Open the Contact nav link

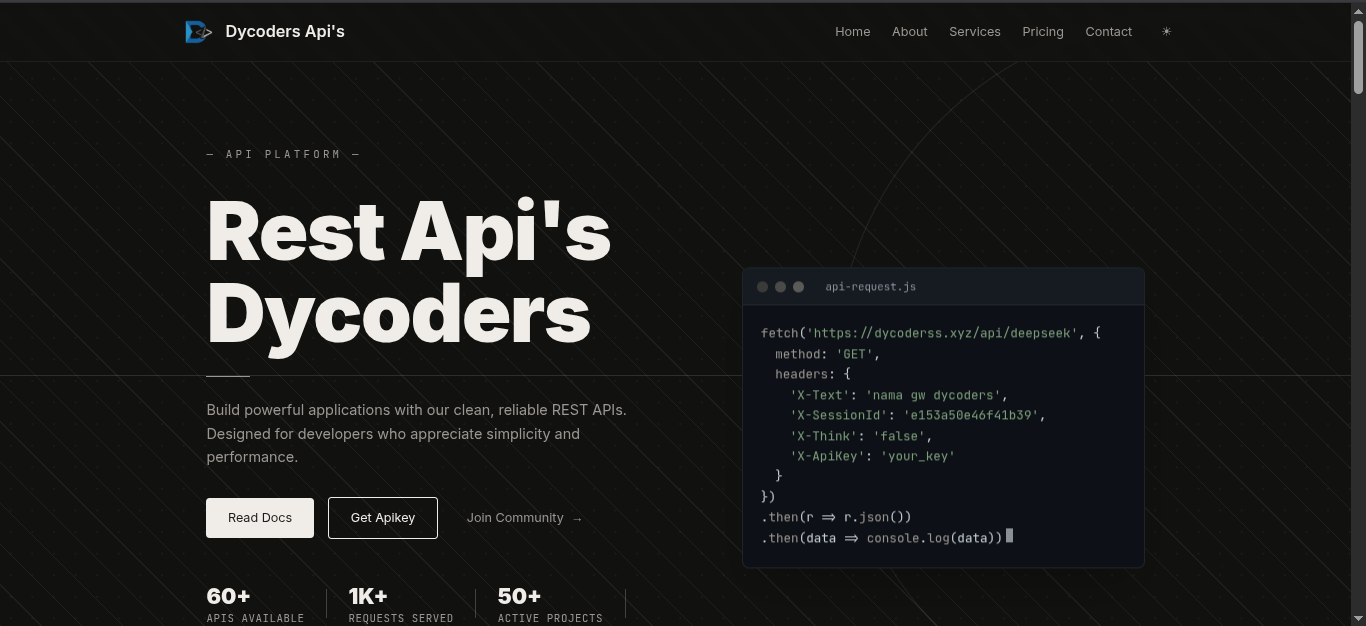(1109, 32)
